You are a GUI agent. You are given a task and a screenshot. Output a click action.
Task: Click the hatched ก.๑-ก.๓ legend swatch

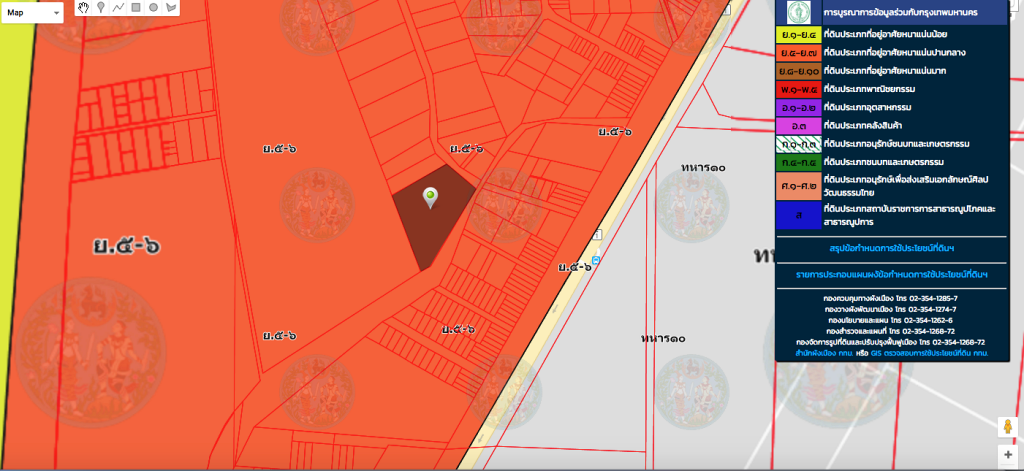tap(798, 144)
